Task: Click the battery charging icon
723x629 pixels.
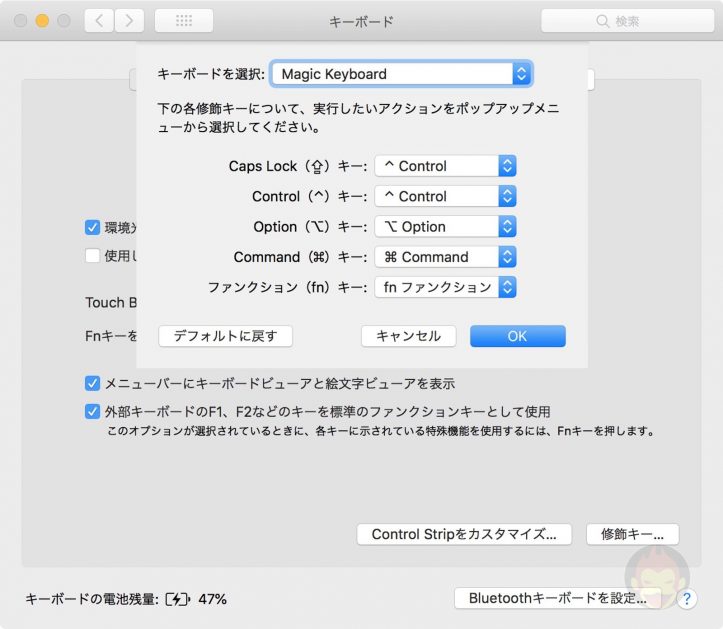Action: [x=178, y=599]
